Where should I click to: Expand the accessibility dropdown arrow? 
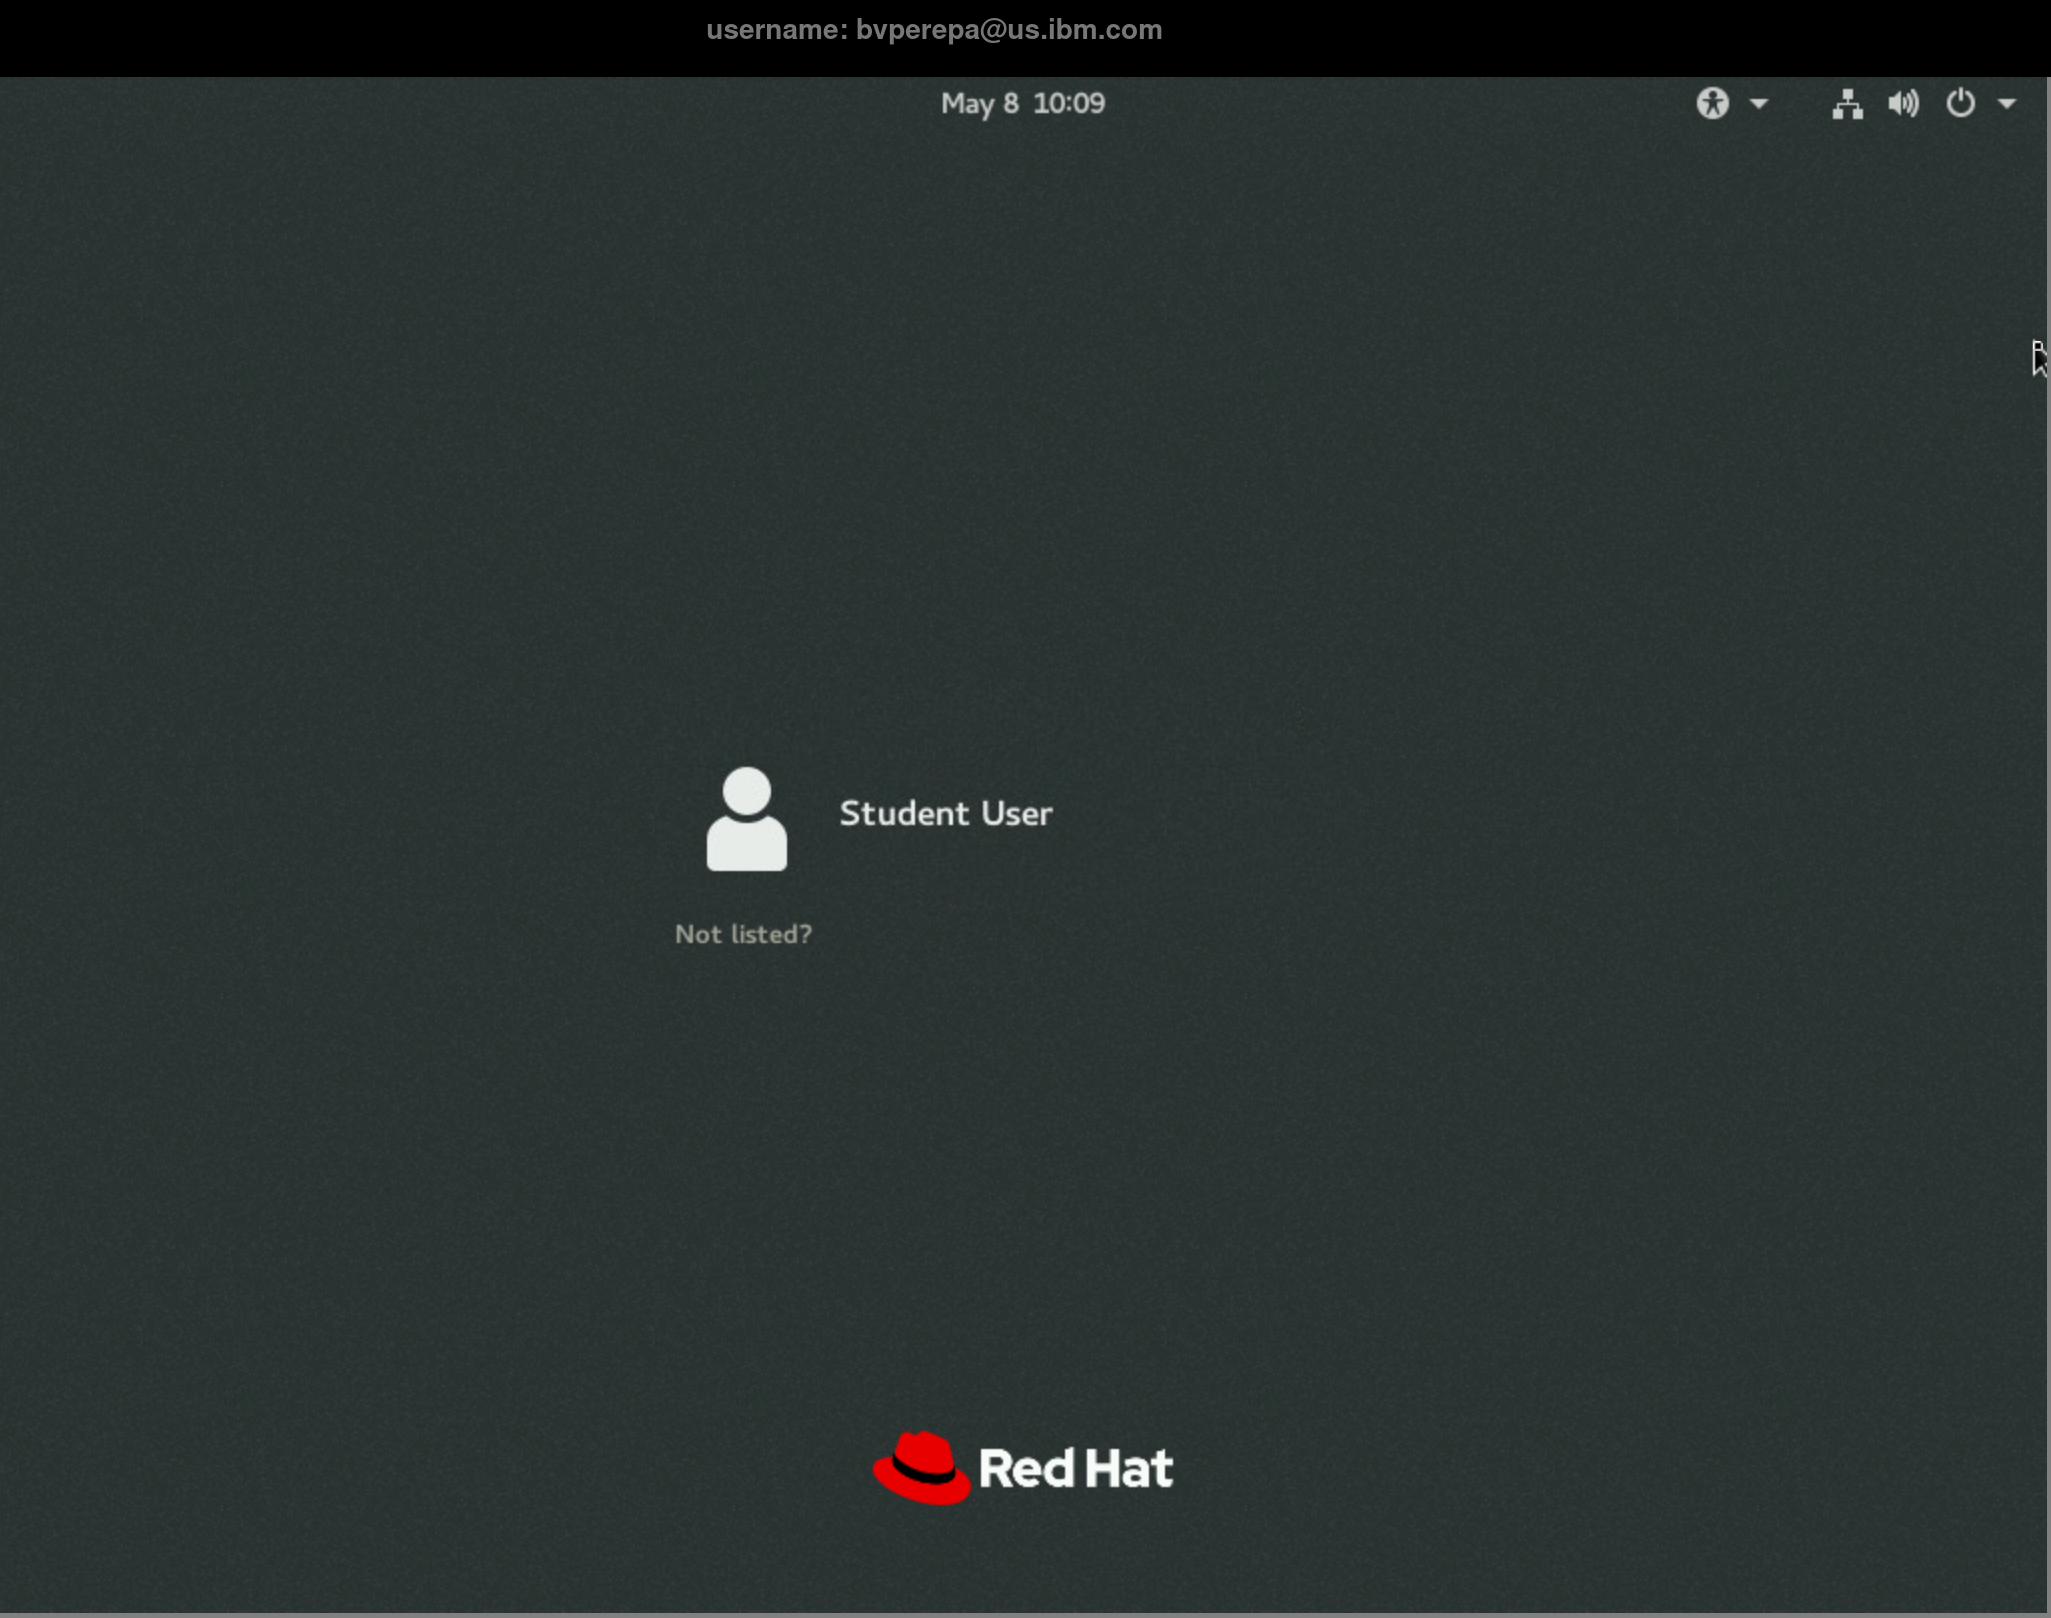point(1758,103)
